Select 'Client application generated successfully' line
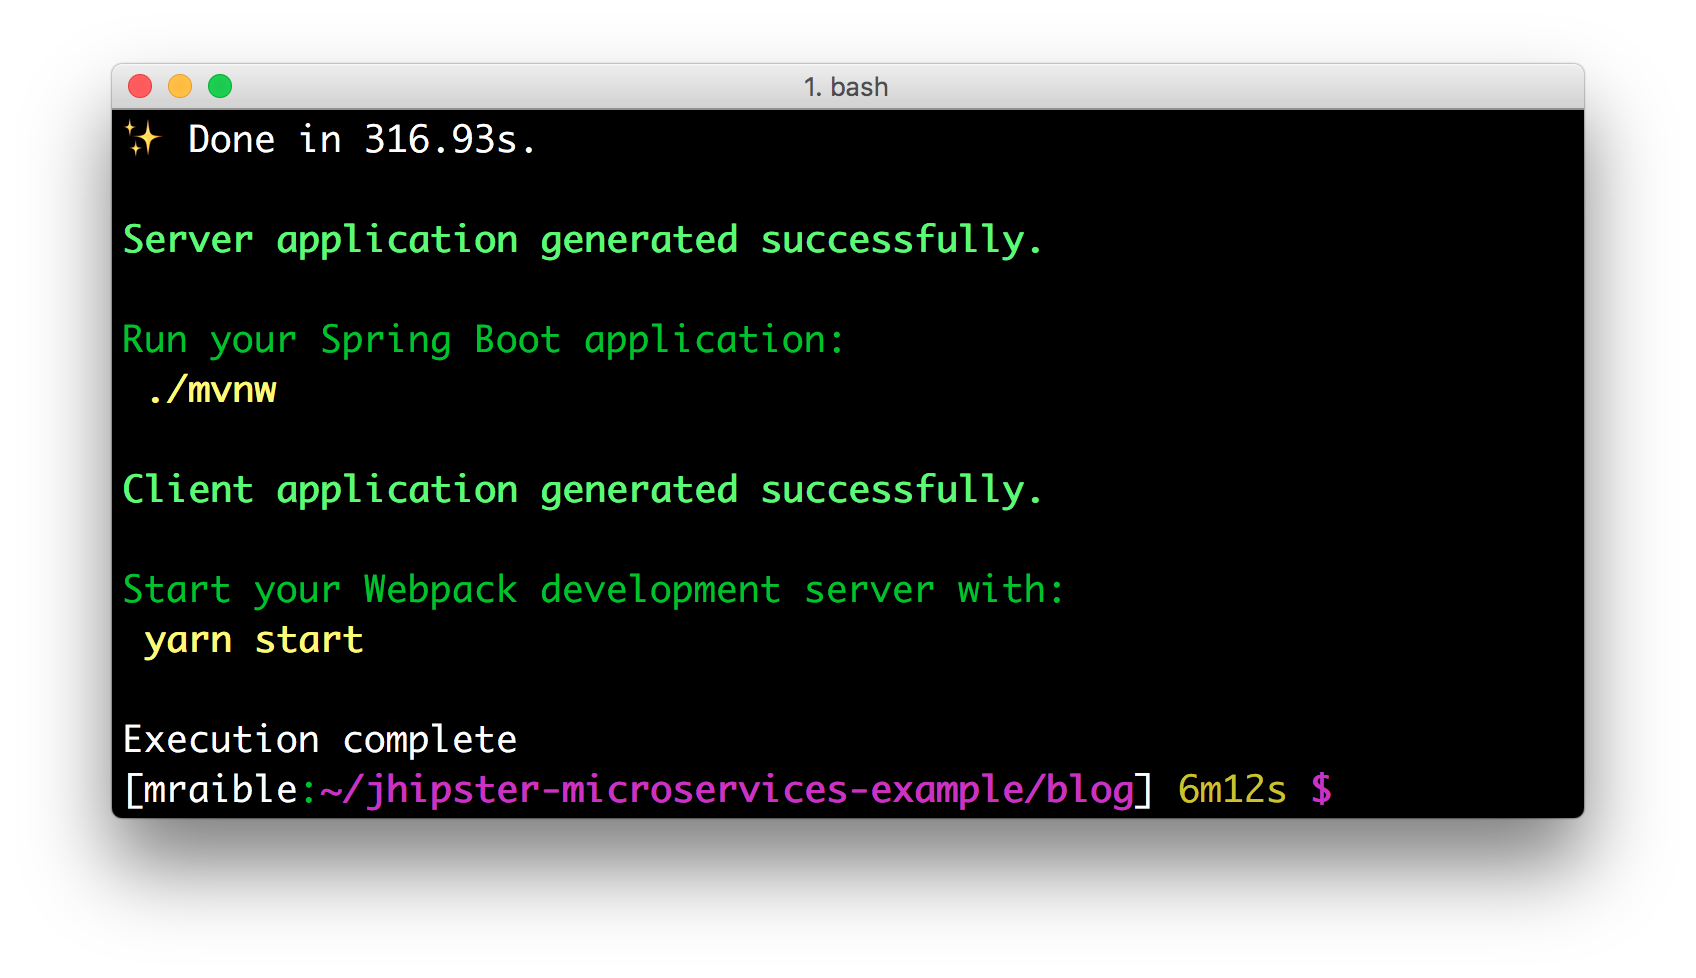The width and height of the screenshot is (1696, 978). 582,490
